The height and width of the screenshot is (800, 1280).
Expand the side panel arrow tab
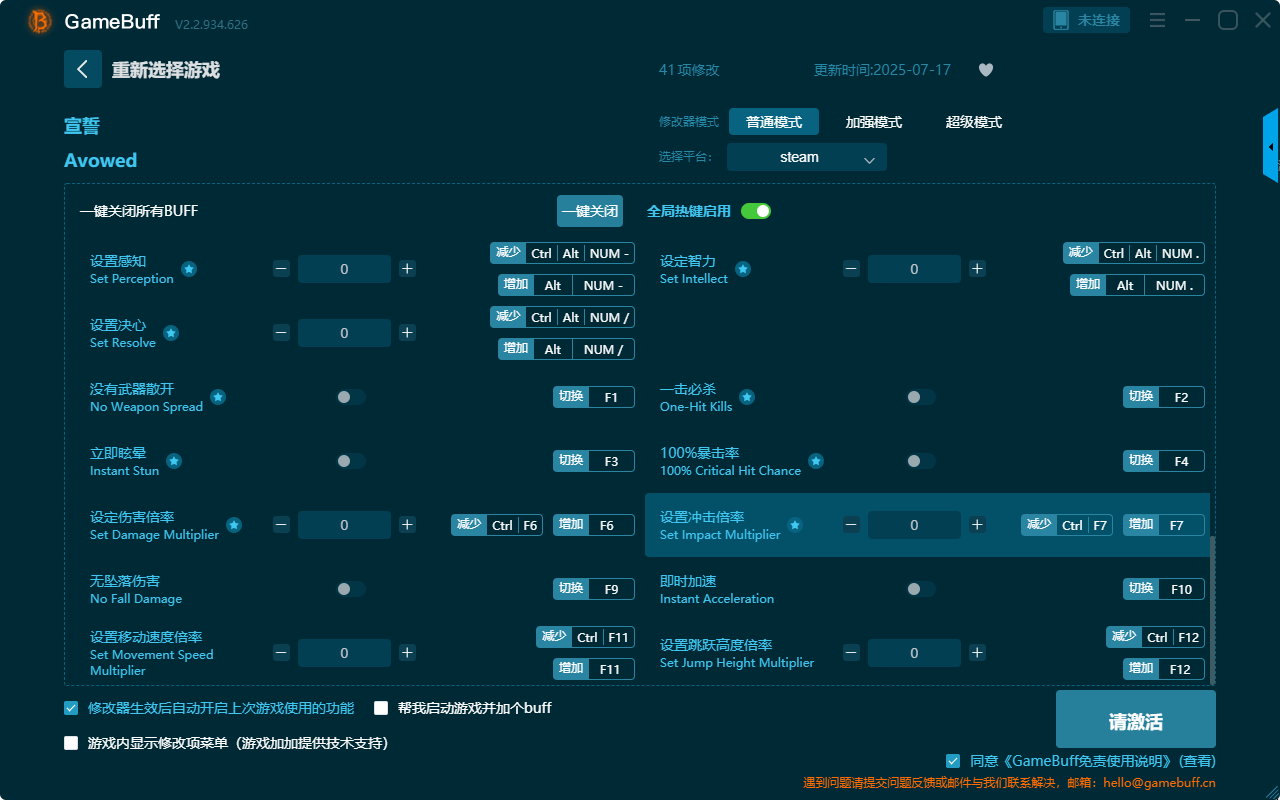(1271, 146)
